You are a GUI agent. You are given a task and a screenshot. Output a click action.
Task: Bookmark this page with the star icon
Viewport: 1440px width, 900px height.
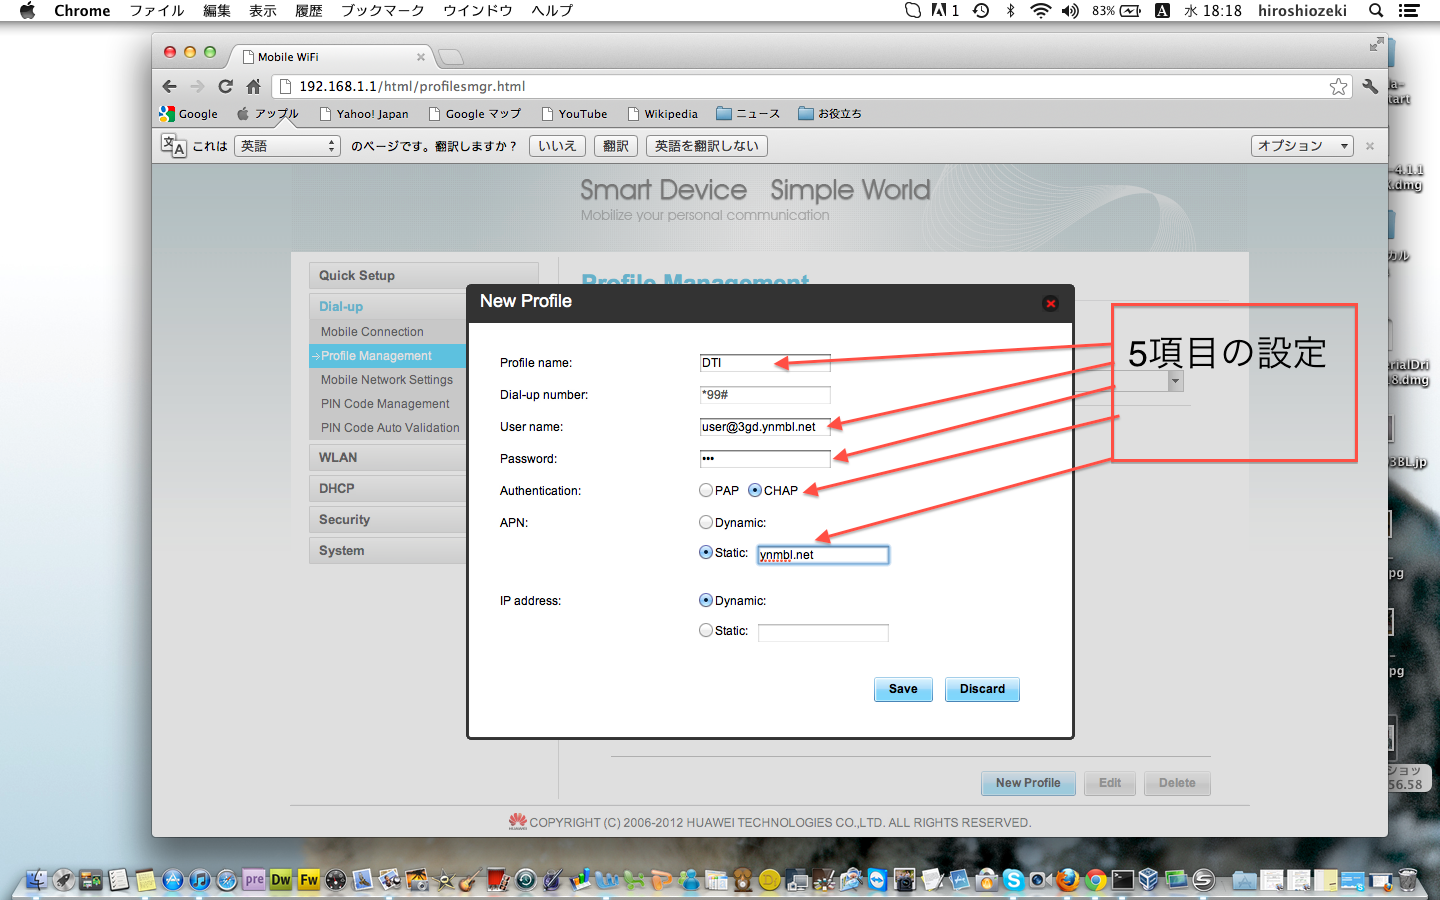coord(1338,87)
